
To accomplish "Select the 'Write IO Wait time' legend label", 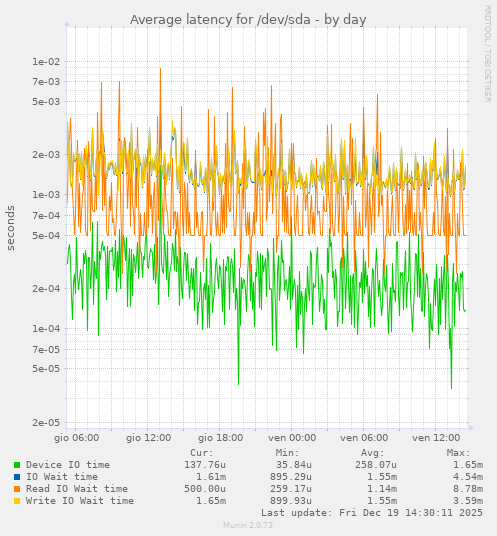I will [x=80, y=501].
